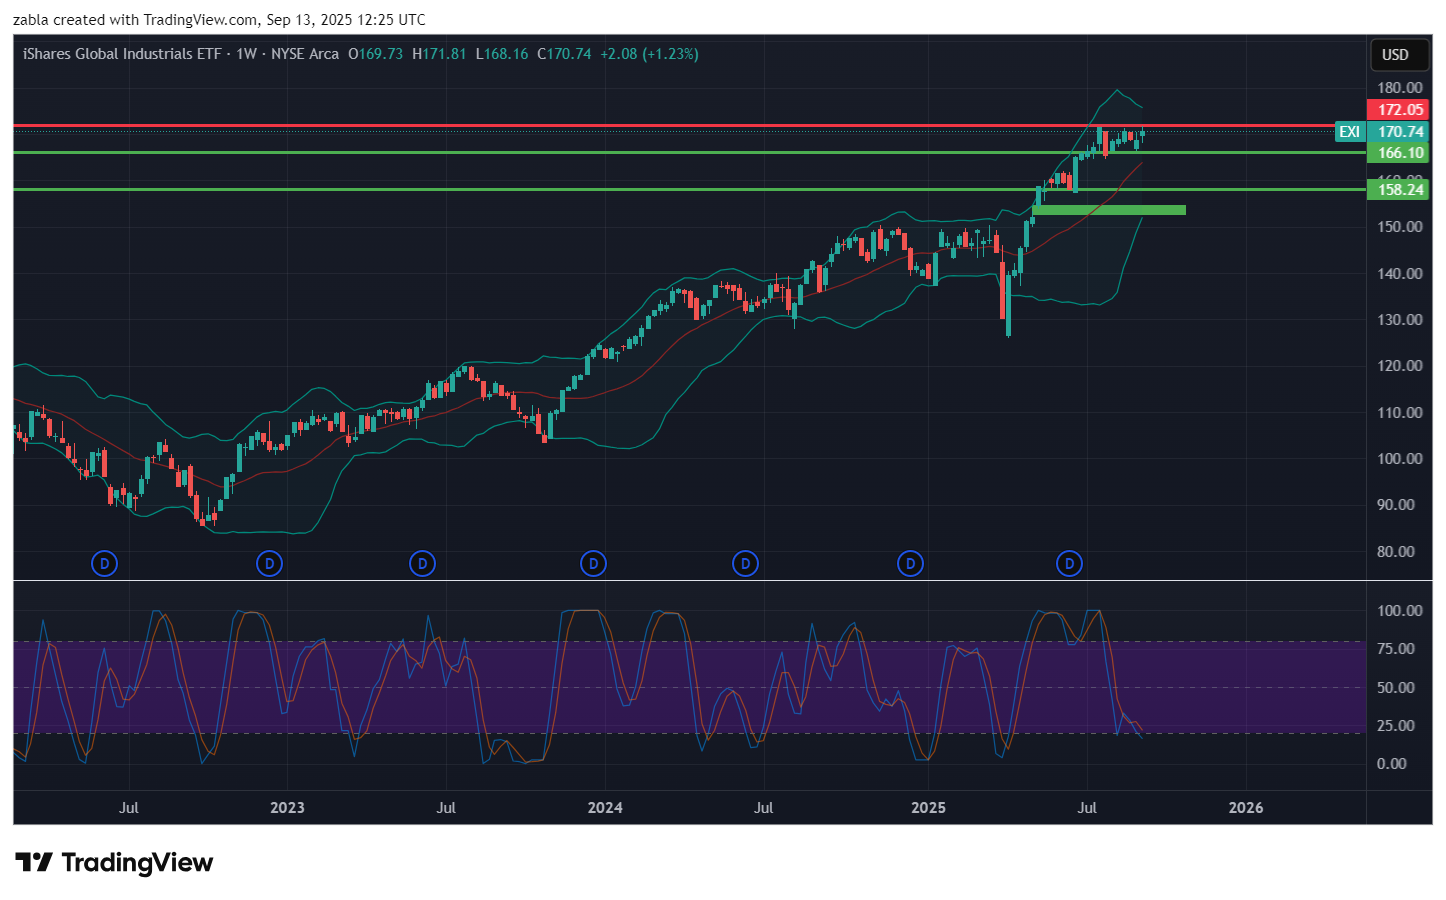Click the TradingView logo at bottom left
Screen dimensions: 1446x900
114,863
